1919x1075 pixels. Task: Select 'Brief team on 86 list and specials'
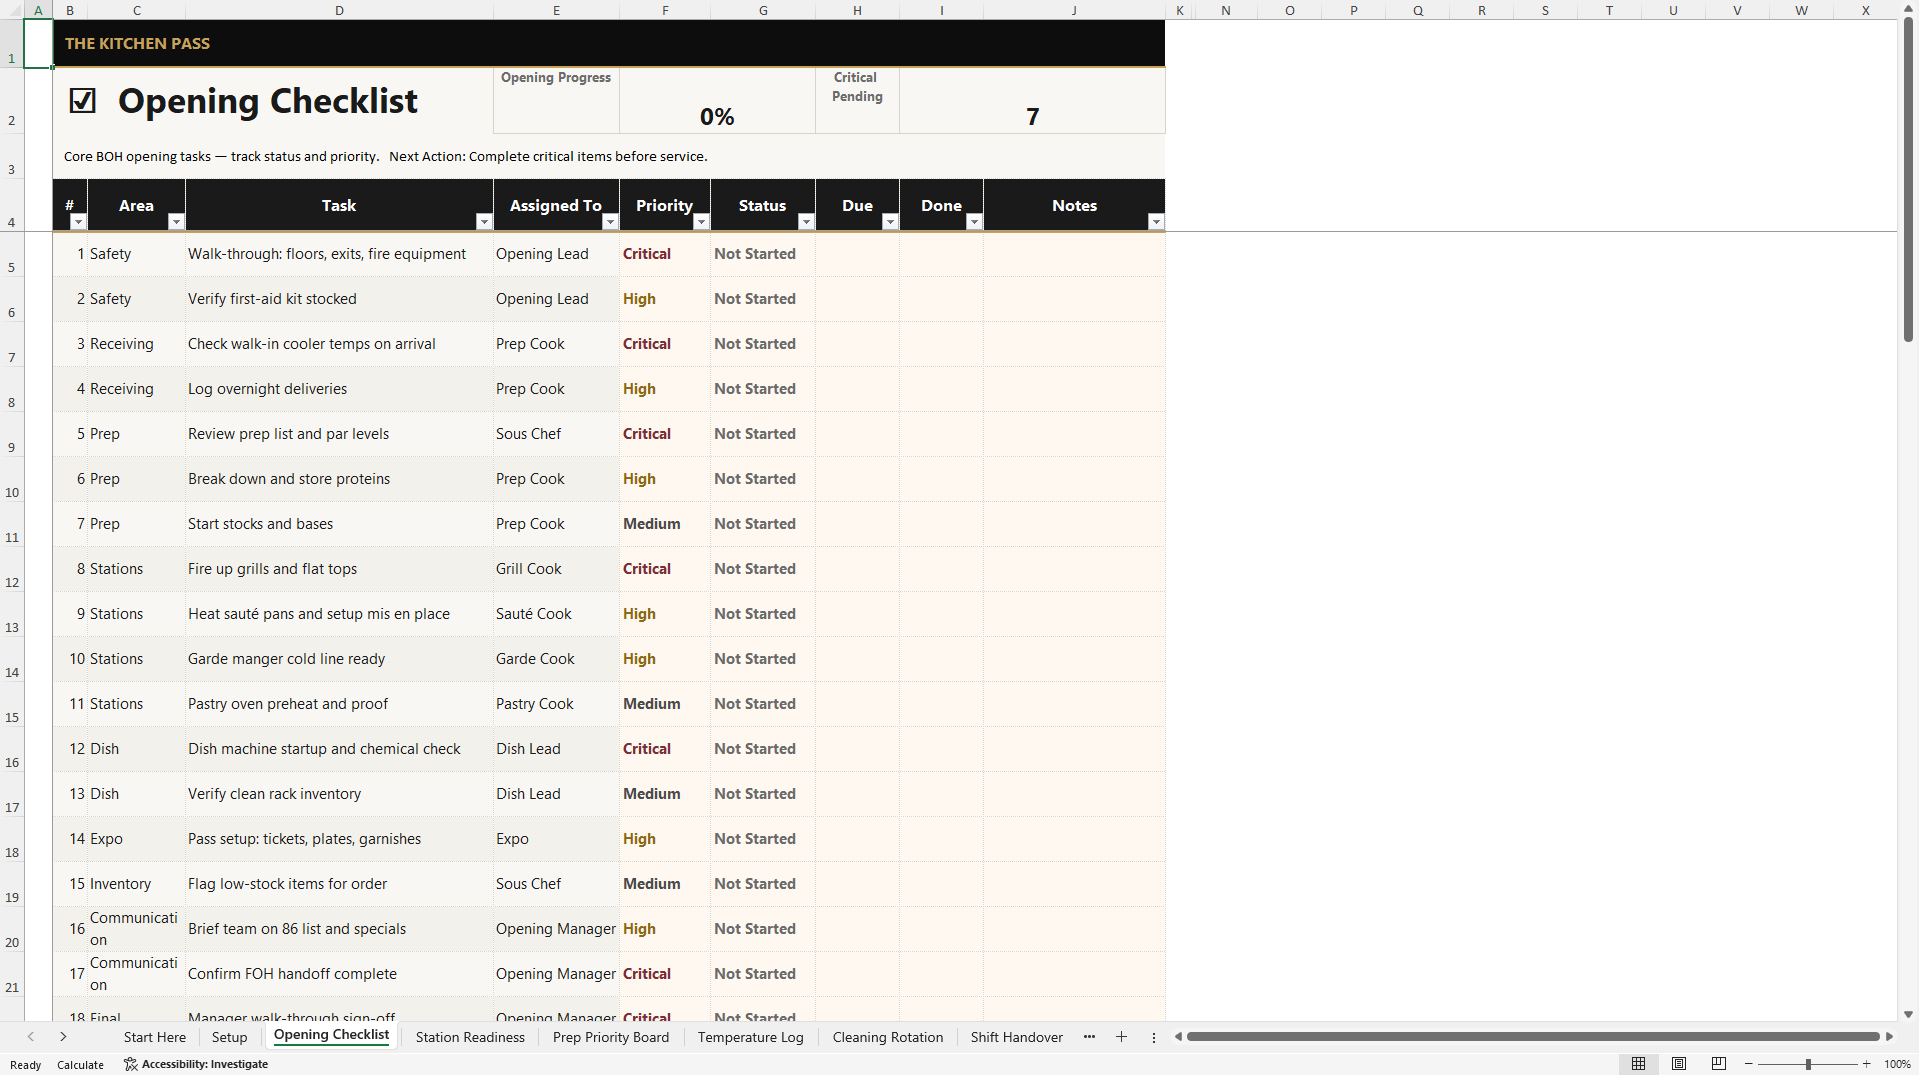coord(339,929)
